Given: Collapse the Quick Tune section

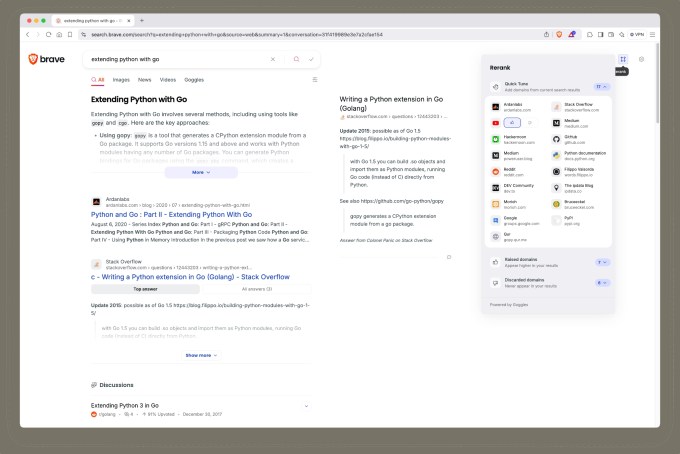Looking at the screenshot, I should pos(602,87).
